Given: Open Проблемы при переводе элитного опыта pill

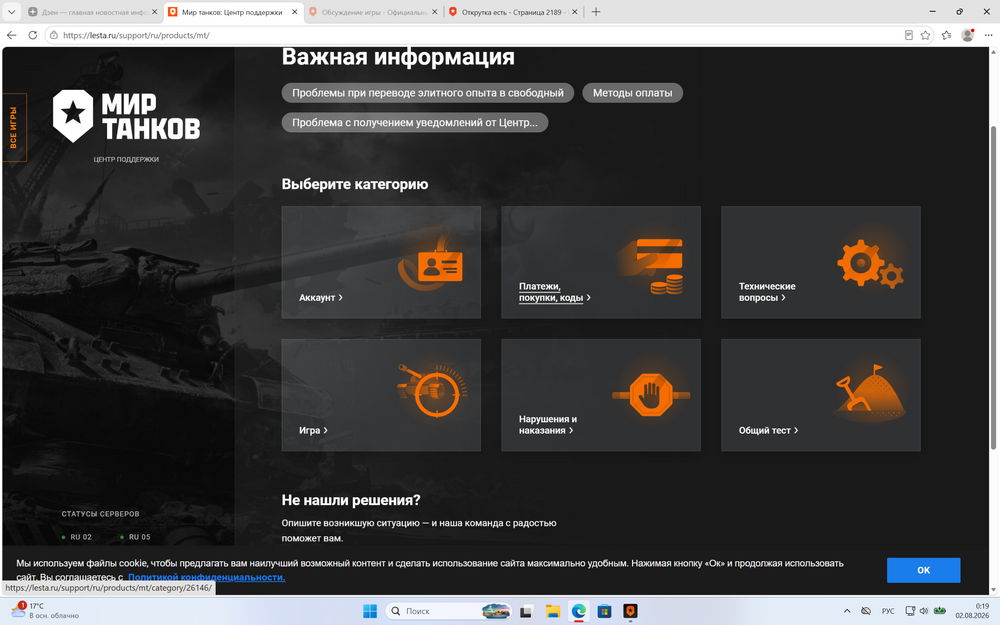Looking at the screenshot, I should pos(427,92).
